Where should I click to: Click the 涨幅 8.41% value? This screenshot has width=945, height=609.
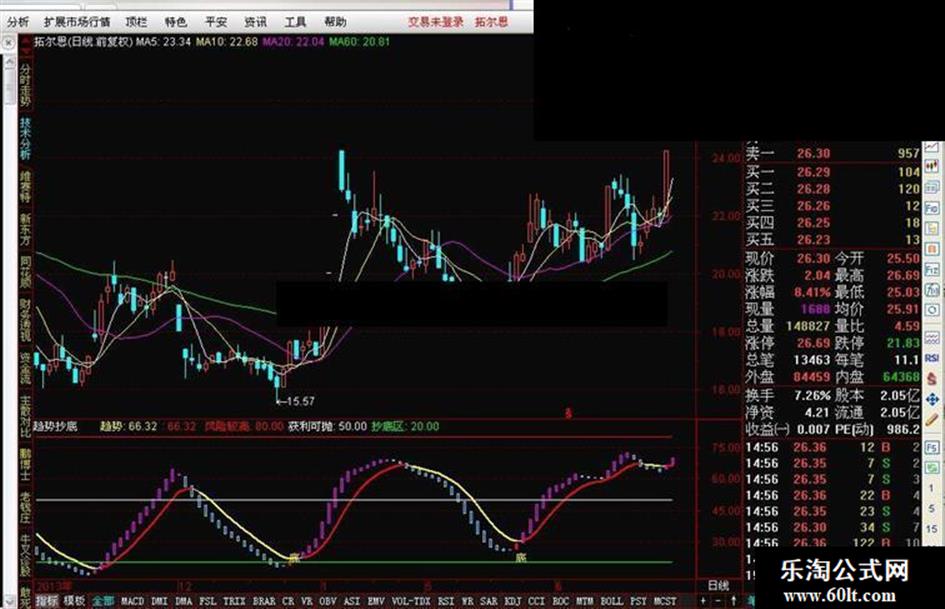tap(812, 292)
